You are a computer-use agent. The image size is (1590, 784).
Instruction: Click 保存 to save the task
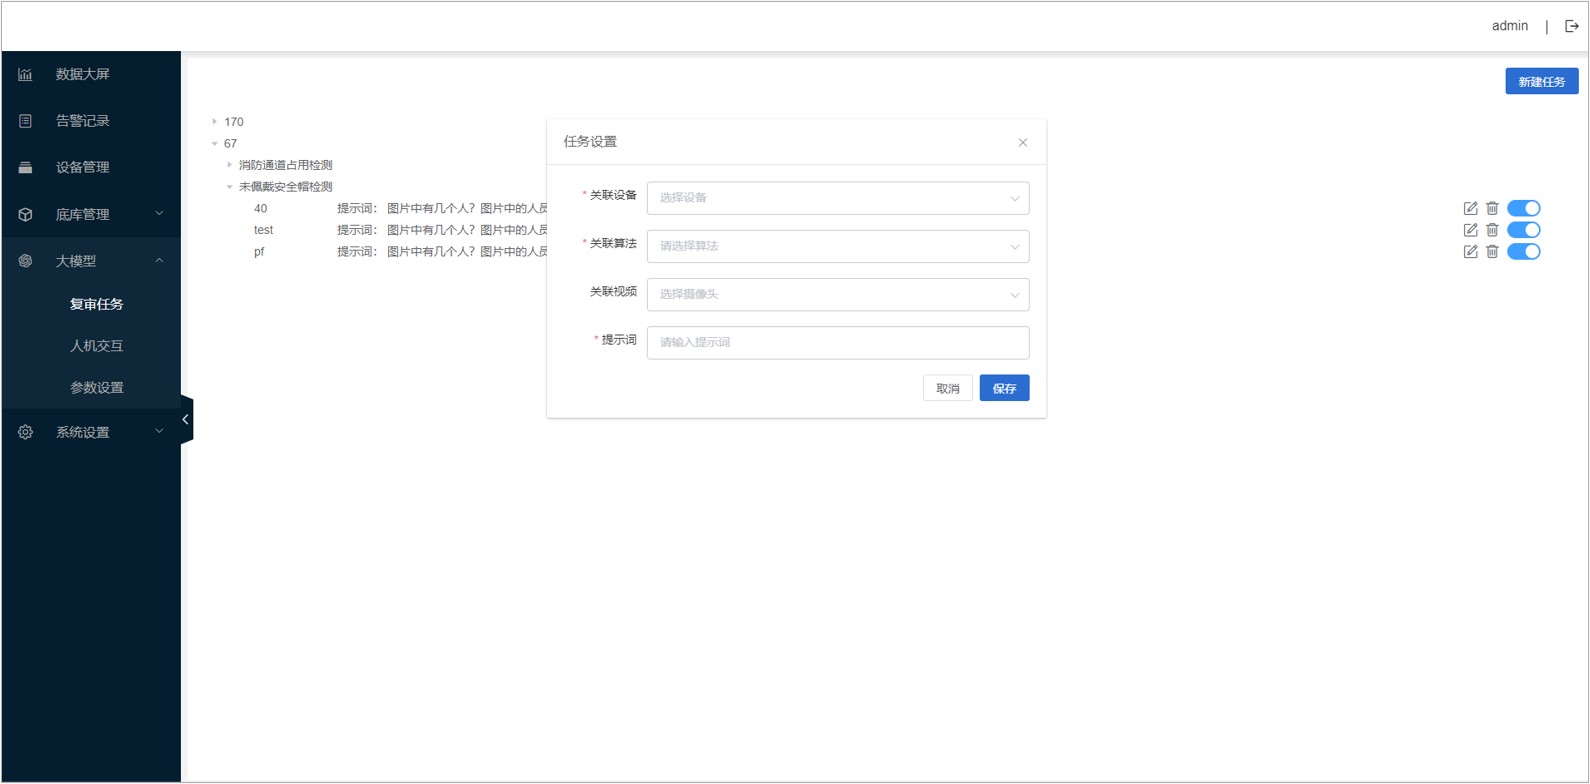click(1004, 388)
